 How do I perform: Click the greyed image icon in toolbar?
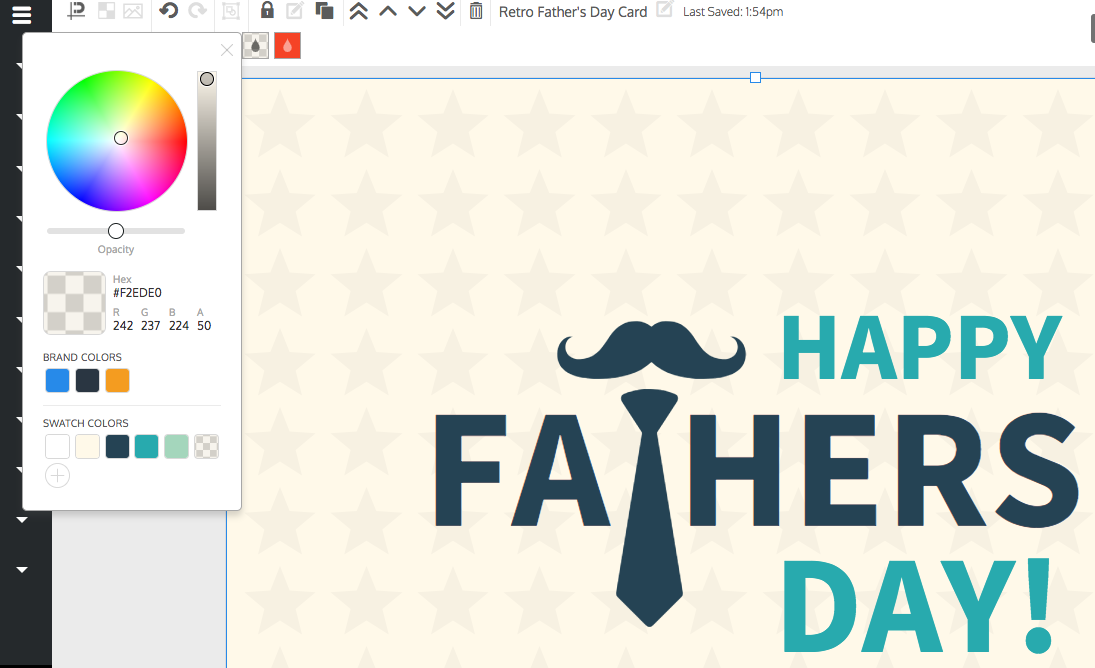pos(133,10)
